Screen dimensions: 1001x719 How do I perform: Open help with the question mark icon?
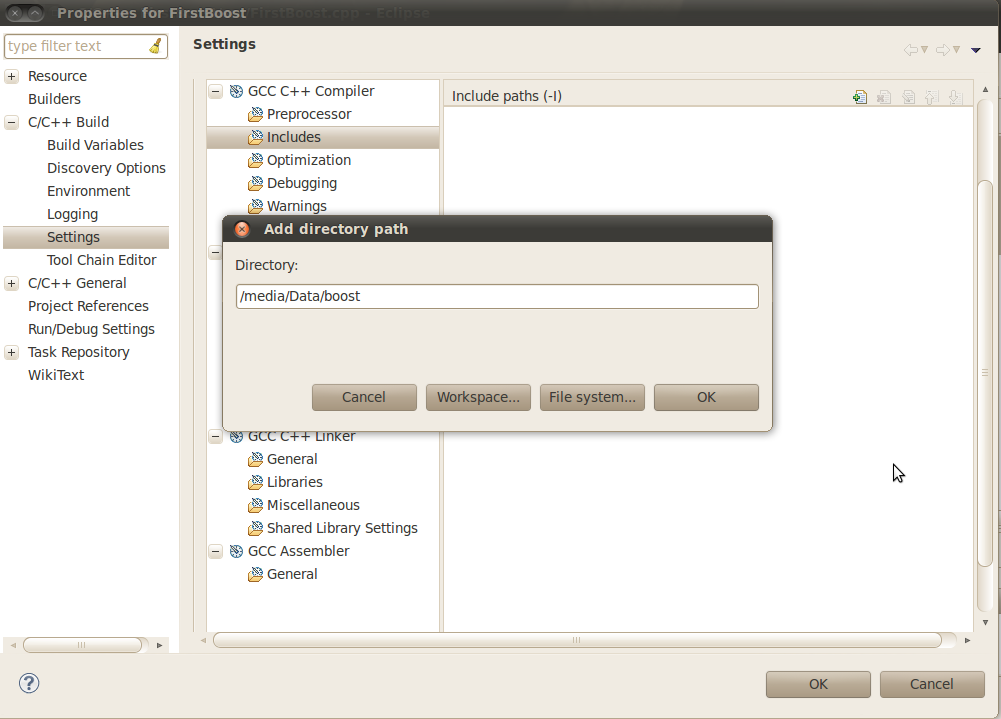[x=29, y=683]
